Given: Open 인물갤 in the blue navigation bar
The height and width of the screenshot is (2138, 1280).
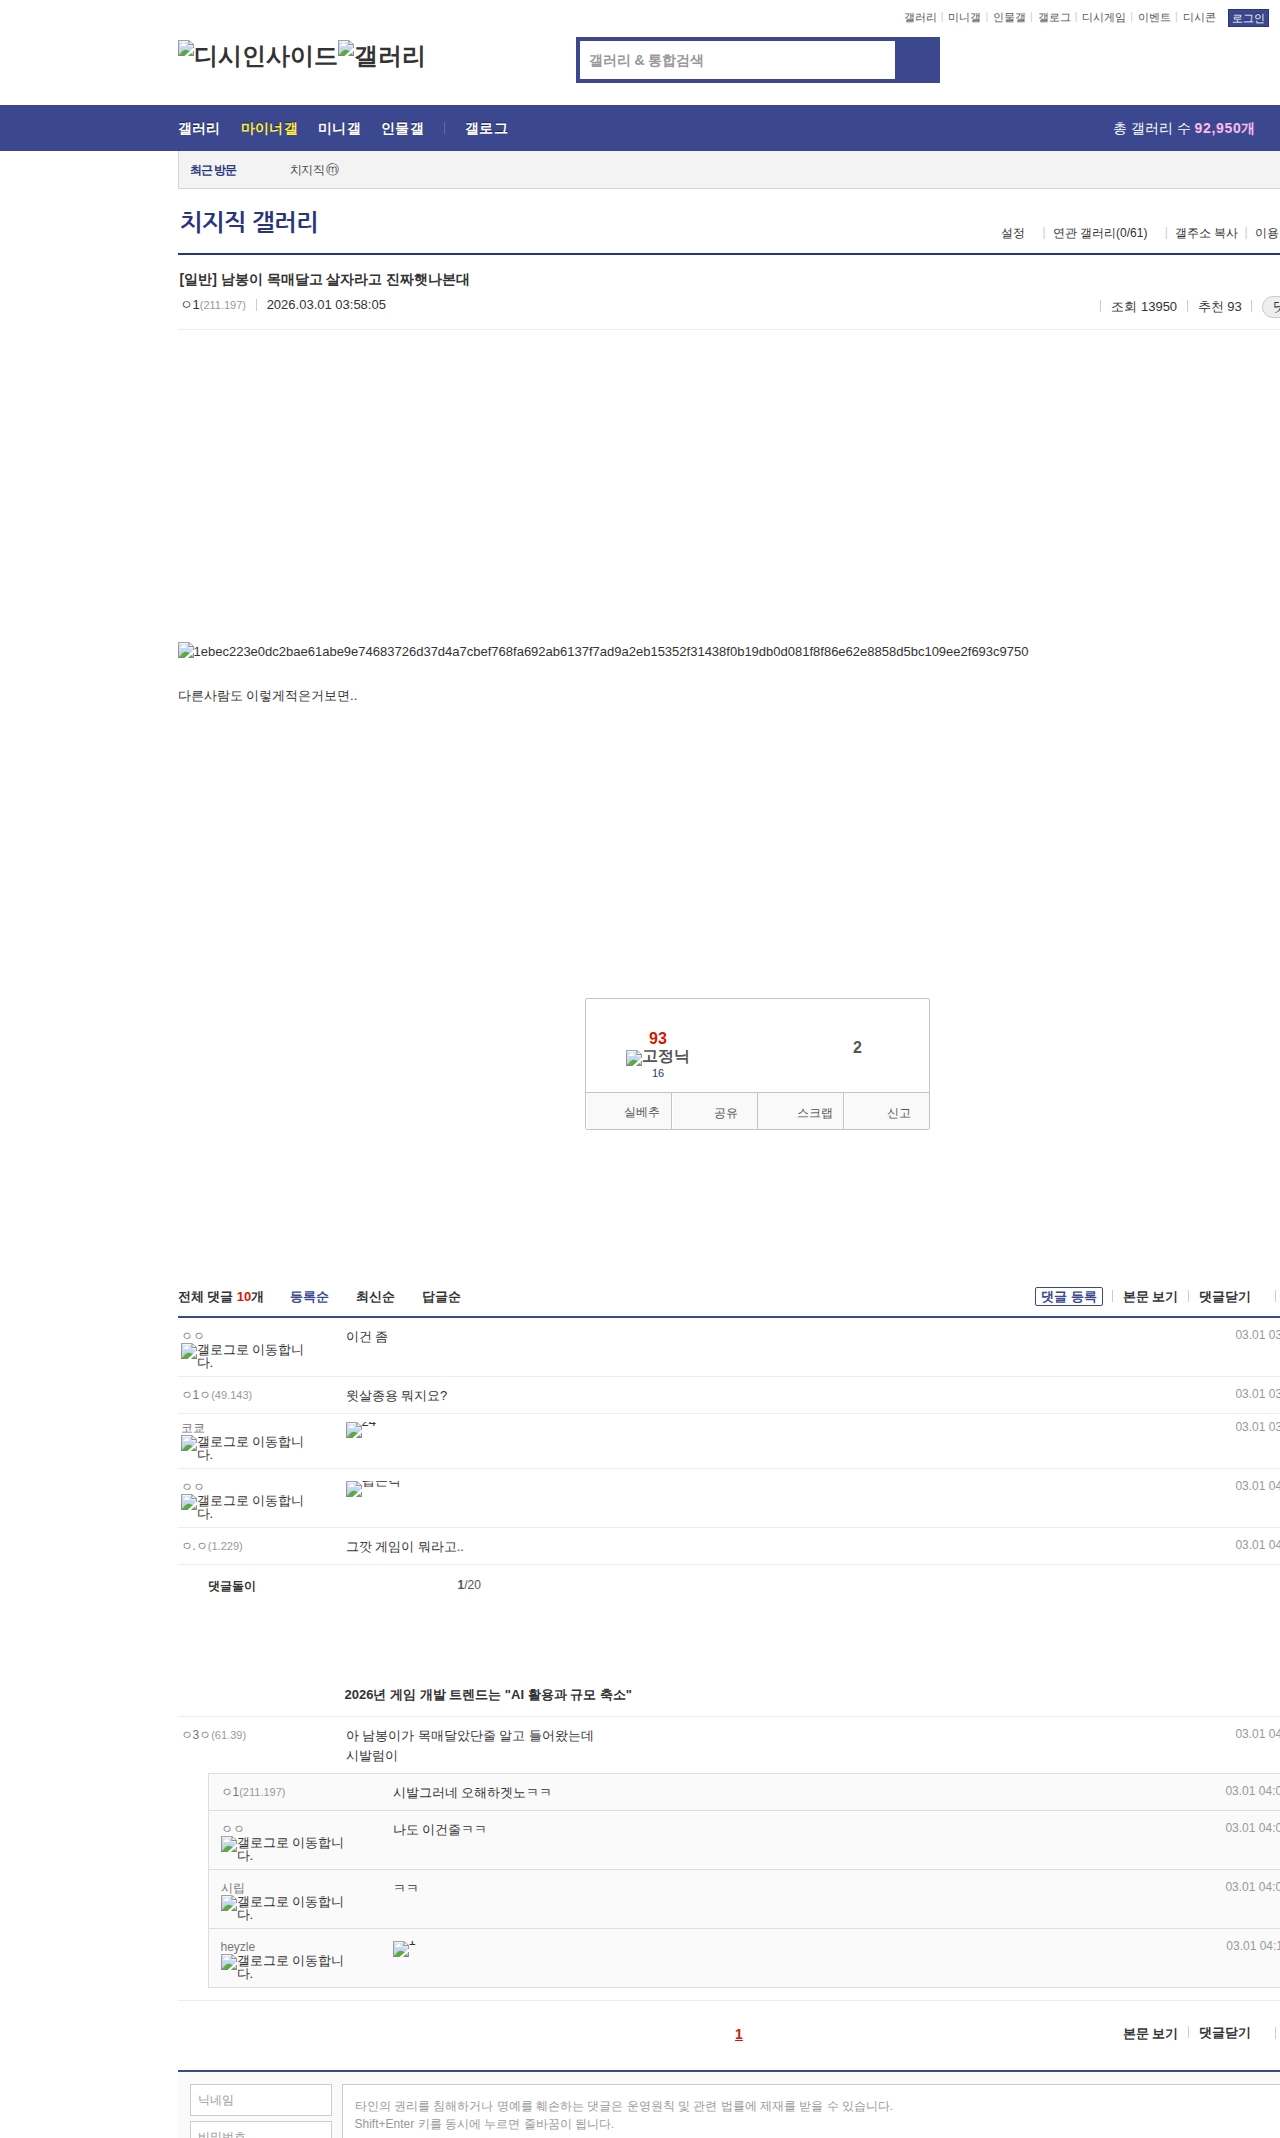Looking at the screenshot, I should pyautogui.click(x=402, y=128).
